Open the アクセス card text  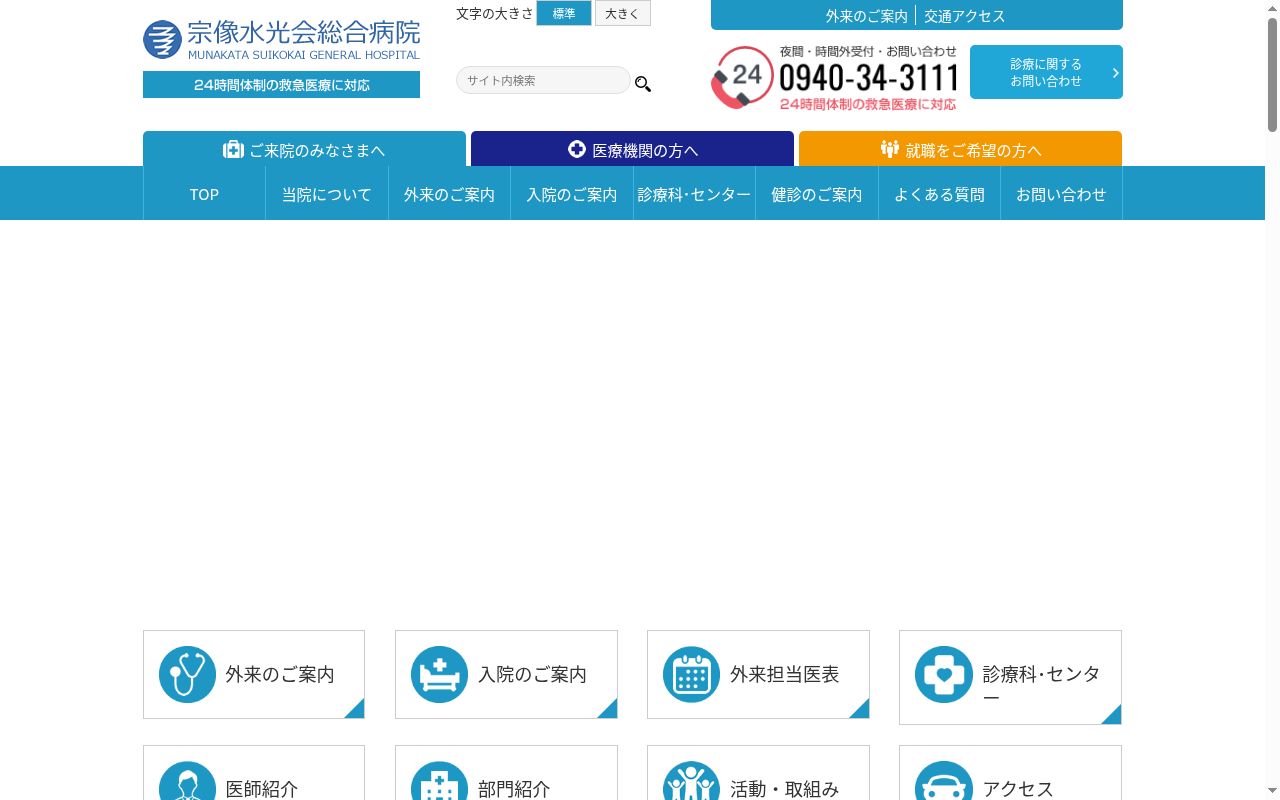point(1018,789)
